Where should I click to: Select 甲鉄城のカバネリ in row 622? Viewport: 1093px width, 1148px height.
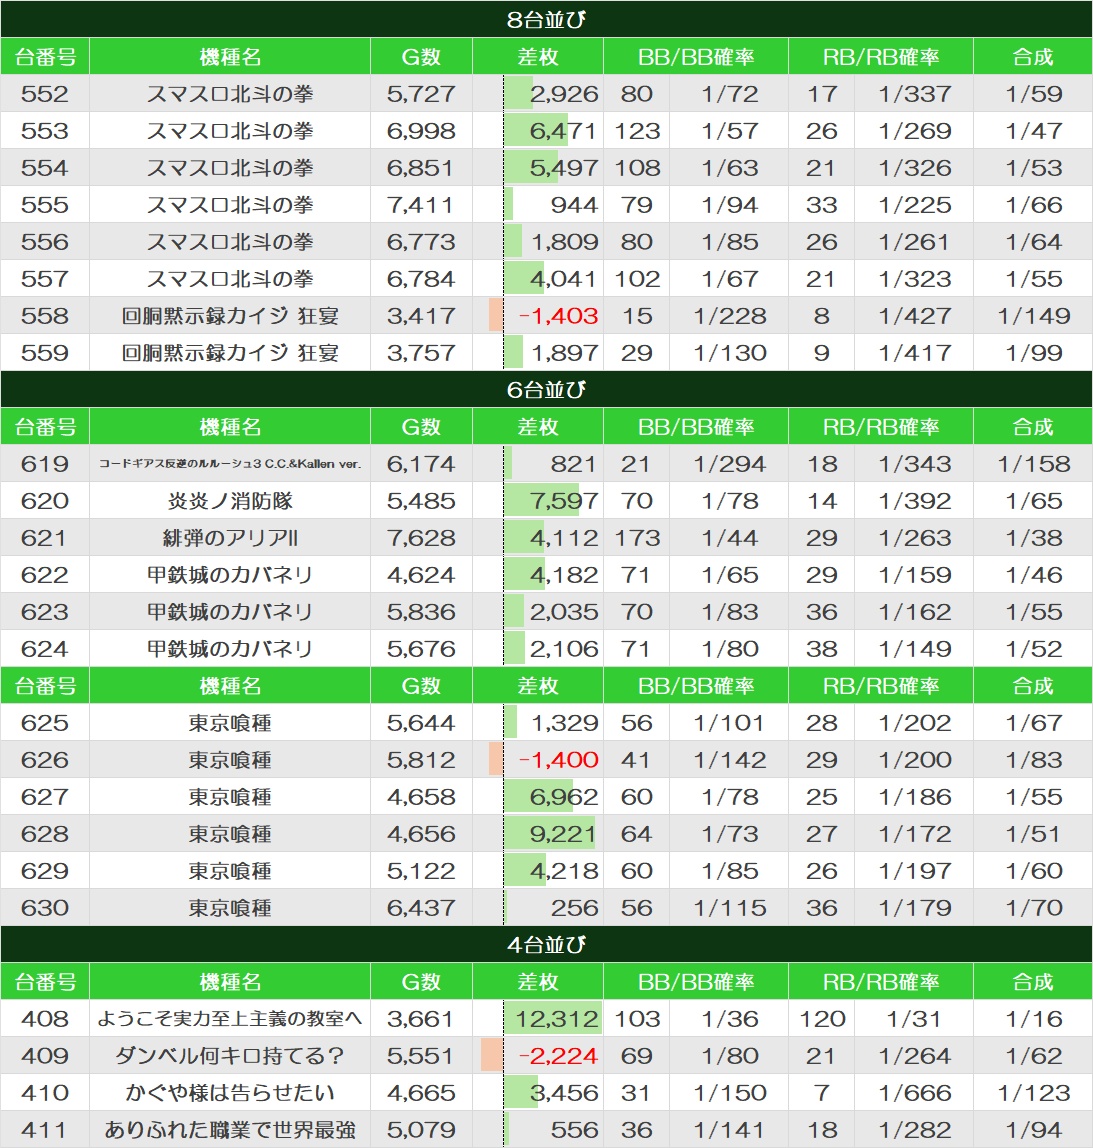tap(230, 575)
